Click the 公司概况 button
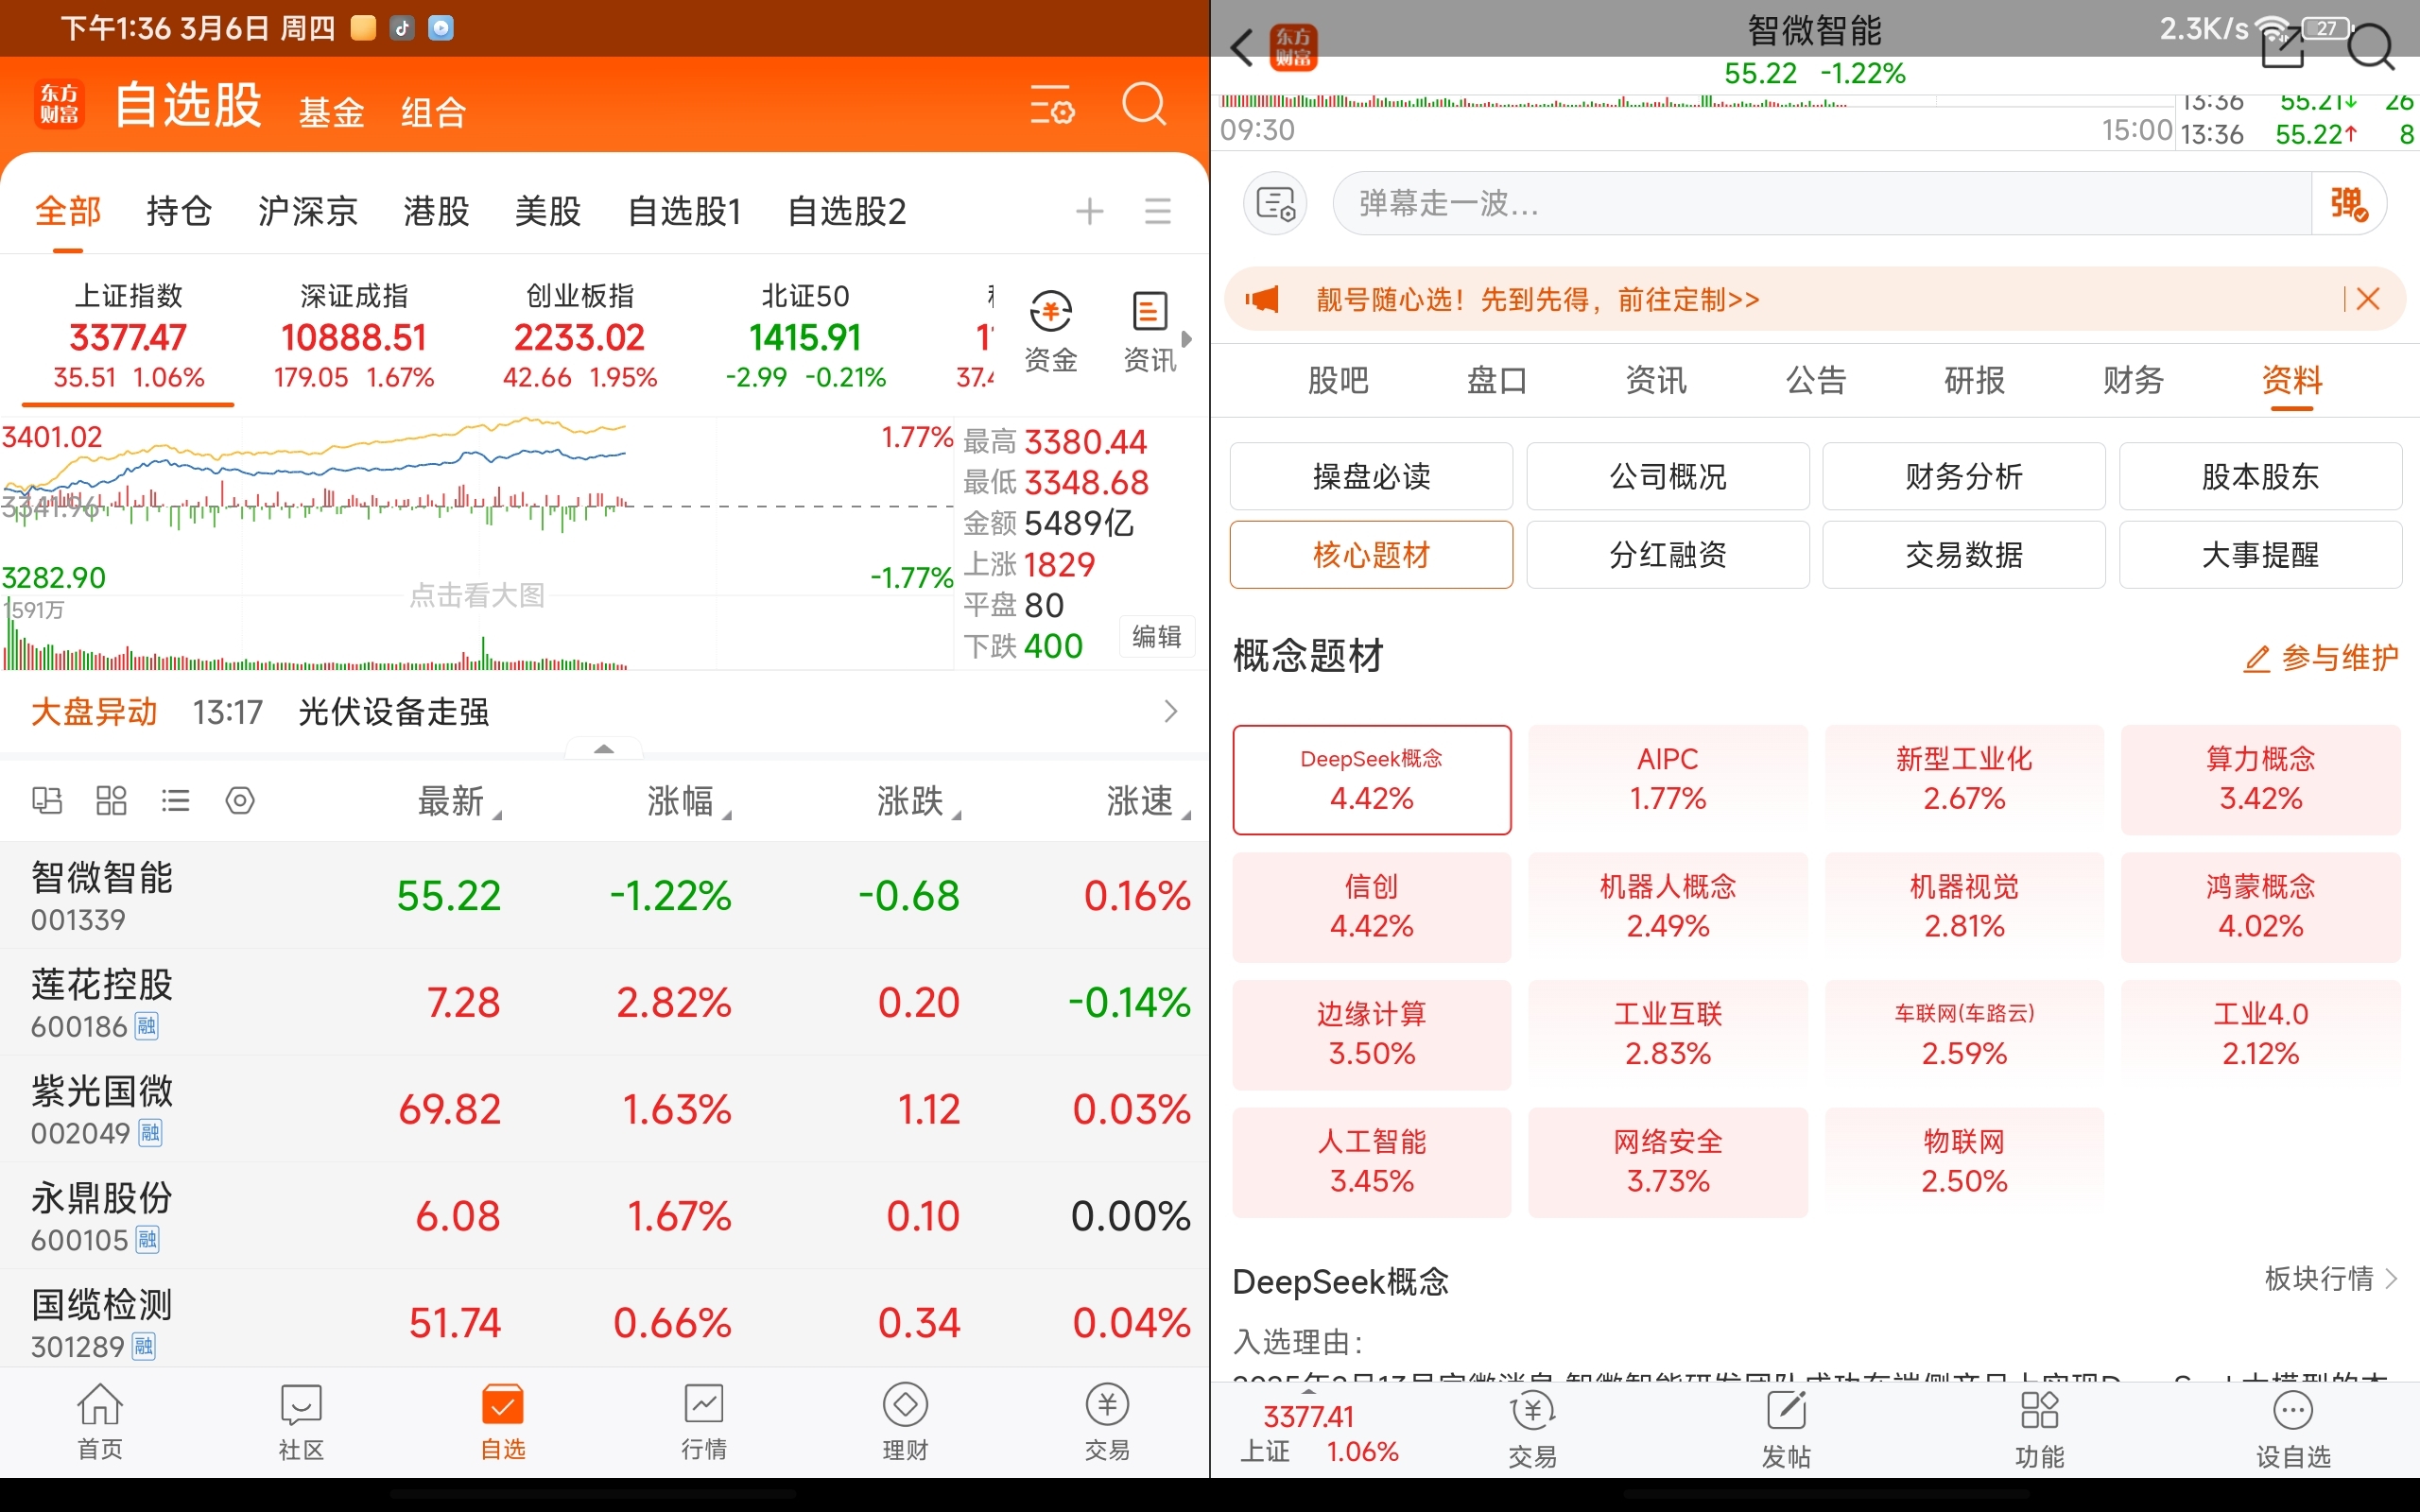This screenshot has width=2420, height=1512. click(x=1667, y=477)
